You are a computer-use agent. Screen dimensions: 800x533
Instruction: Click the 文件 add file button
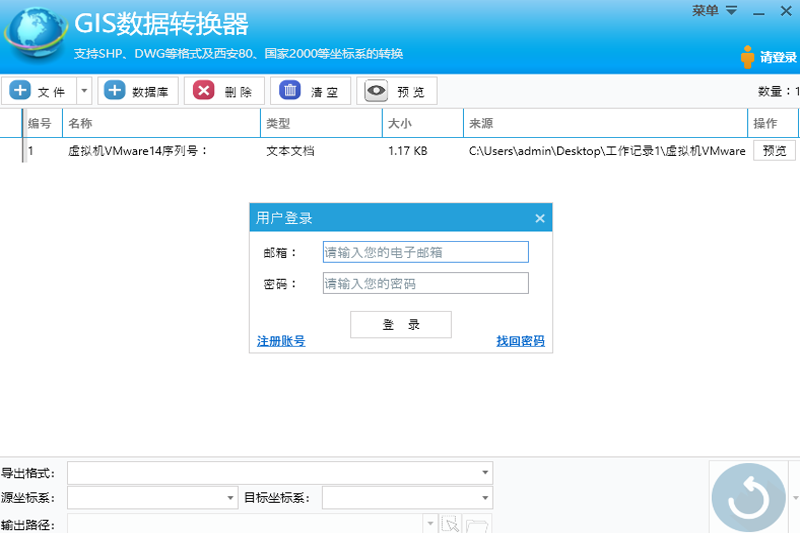click(x=39, y=91)
